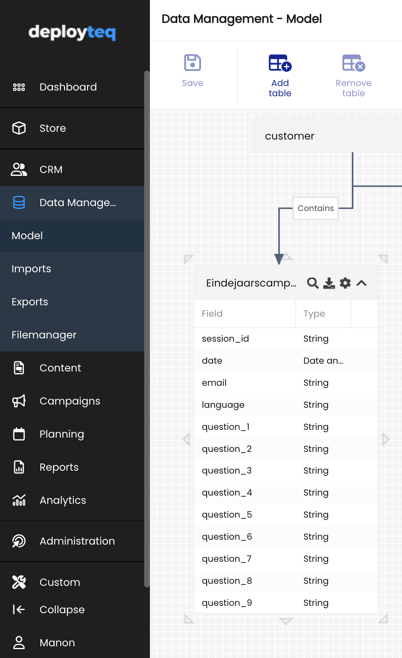Open the gear settings of Eindejaarscamp table
Viewport: 402px width, 658px height.
click(345, 283)
